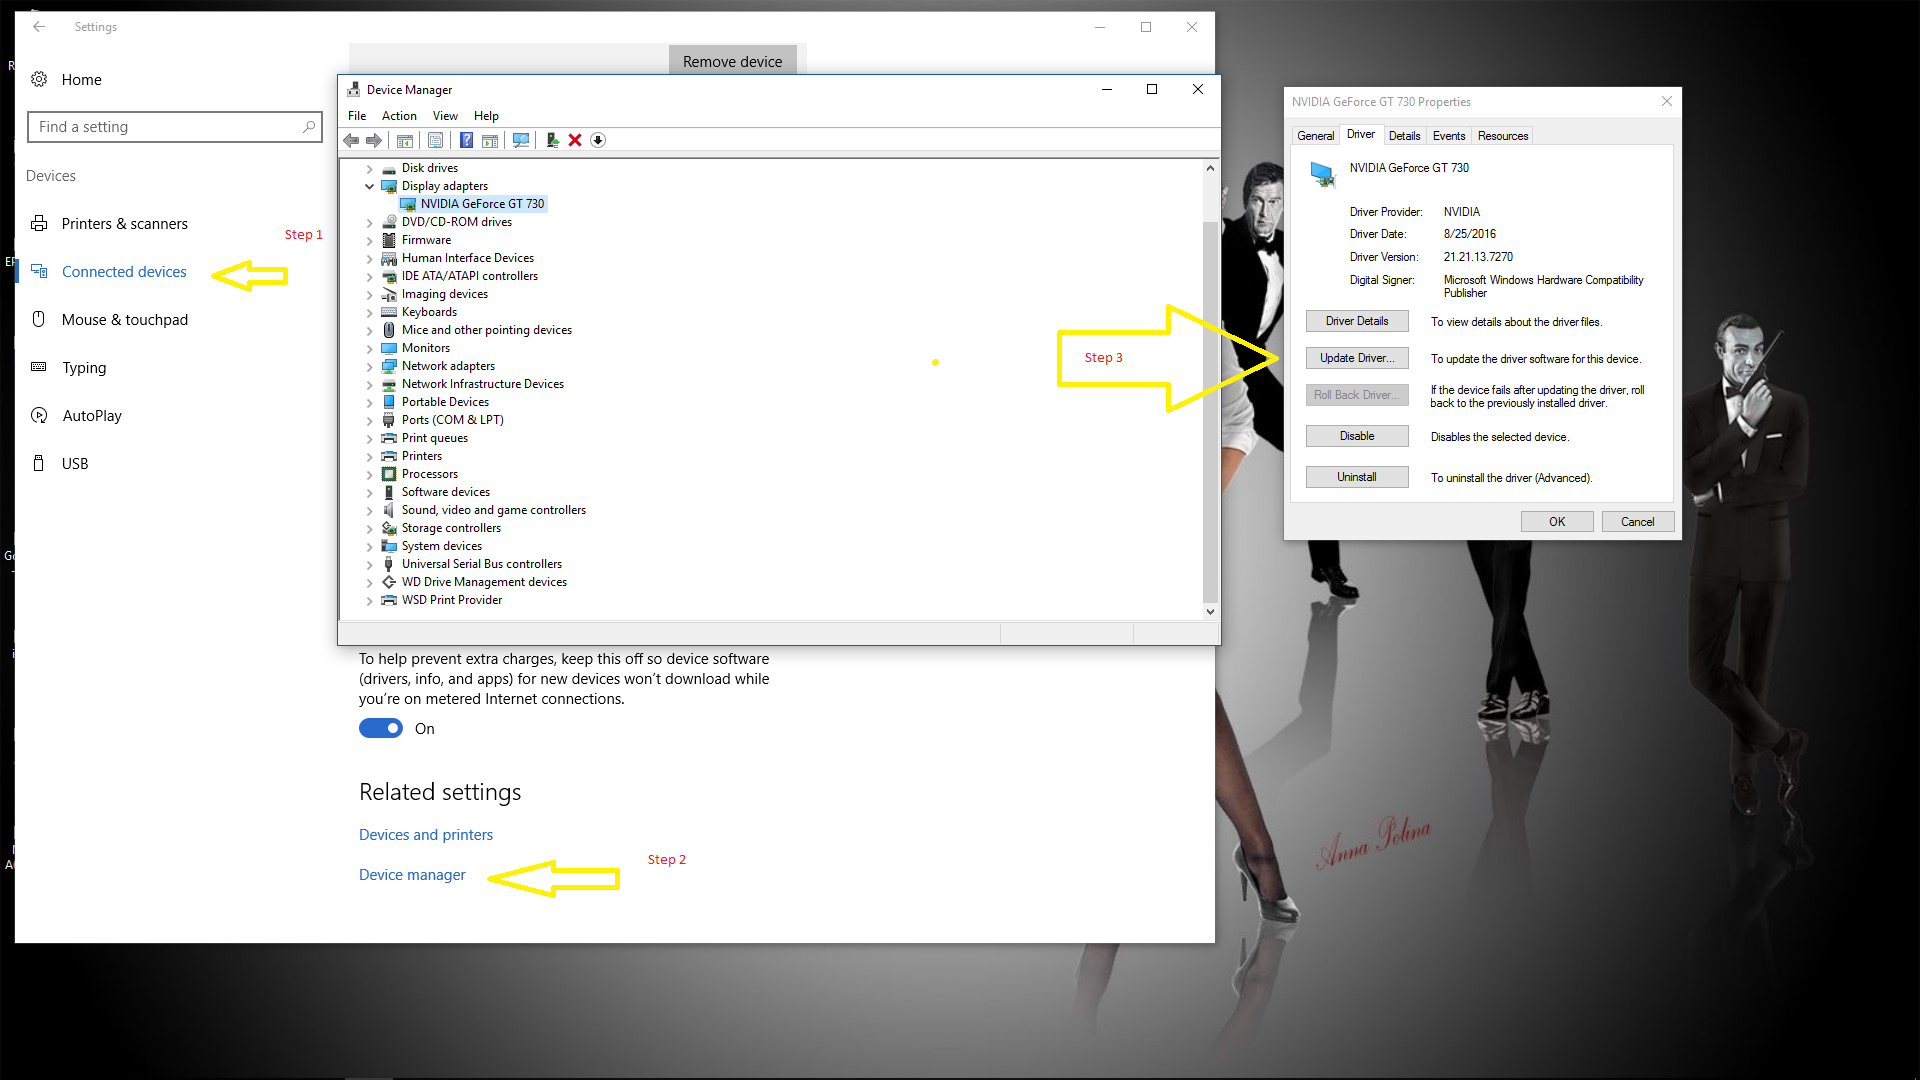Image resolution: width=1920 pixels, height=1080 pixels.
Task: Click the AutoPlay sidebar icon
Action: click(x=39, y=415)
